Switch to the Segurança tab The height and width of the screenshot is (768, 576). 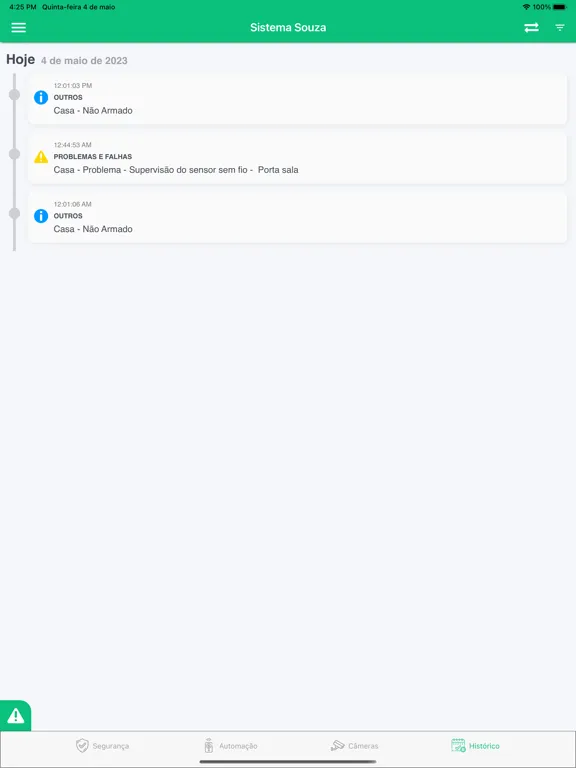coord(102,746)
